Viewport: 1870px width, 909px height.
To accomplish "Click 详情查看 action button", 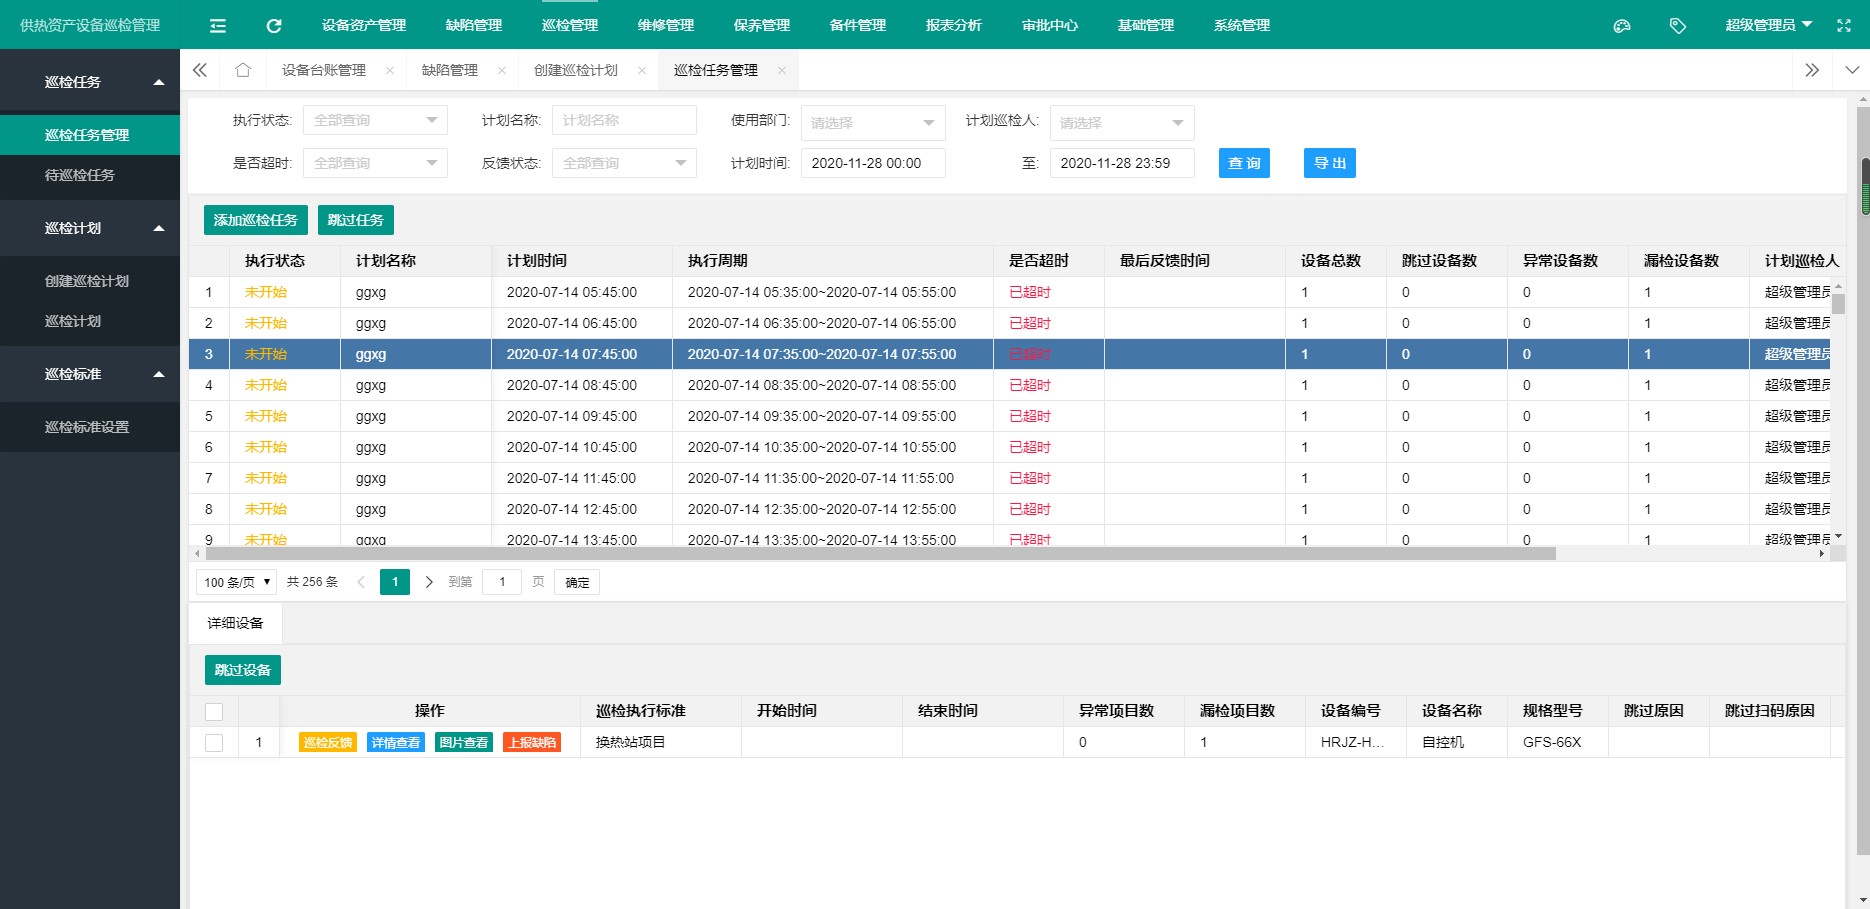I will click(396, 742).
